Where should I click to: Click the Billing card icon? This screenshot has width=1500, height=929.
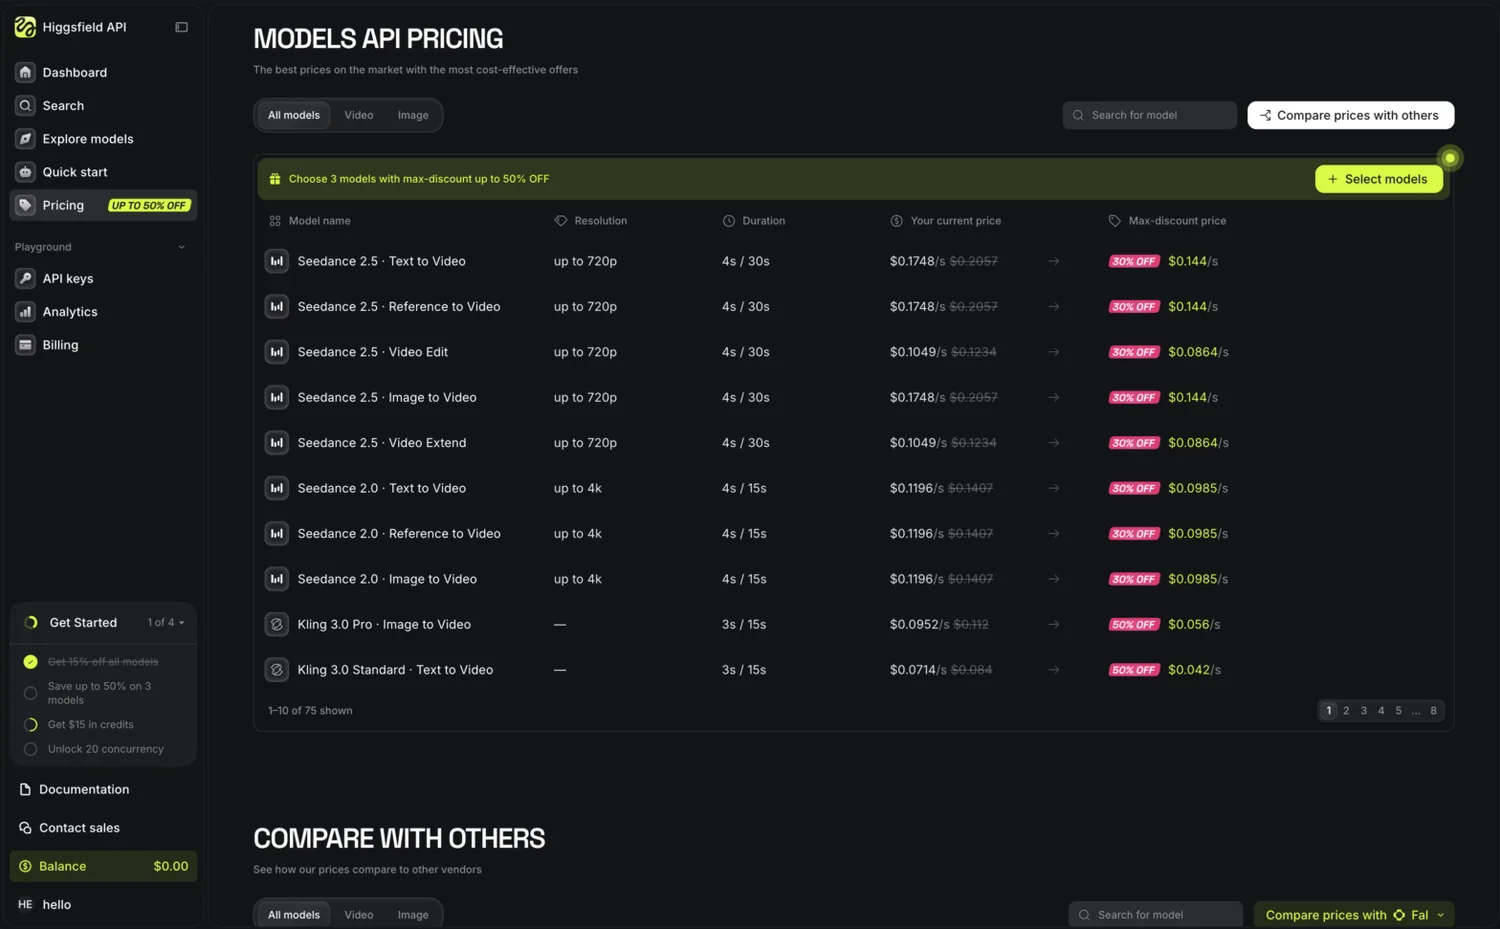pos(25,345)
